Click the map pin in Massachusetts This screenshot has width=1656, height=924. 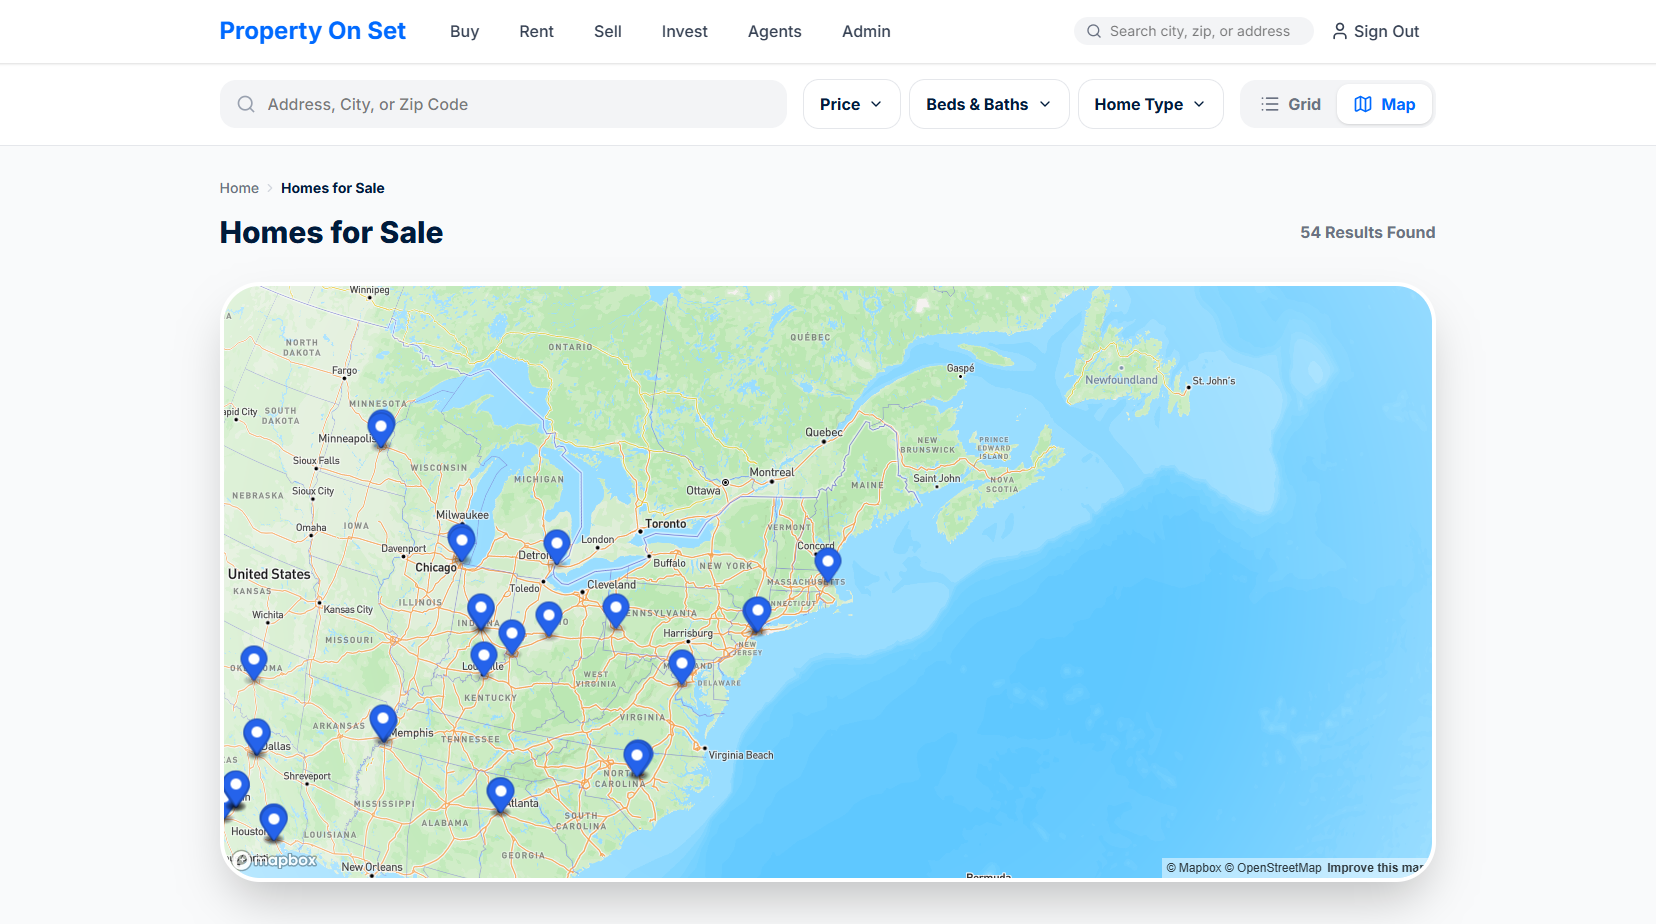tap(828, 565)
